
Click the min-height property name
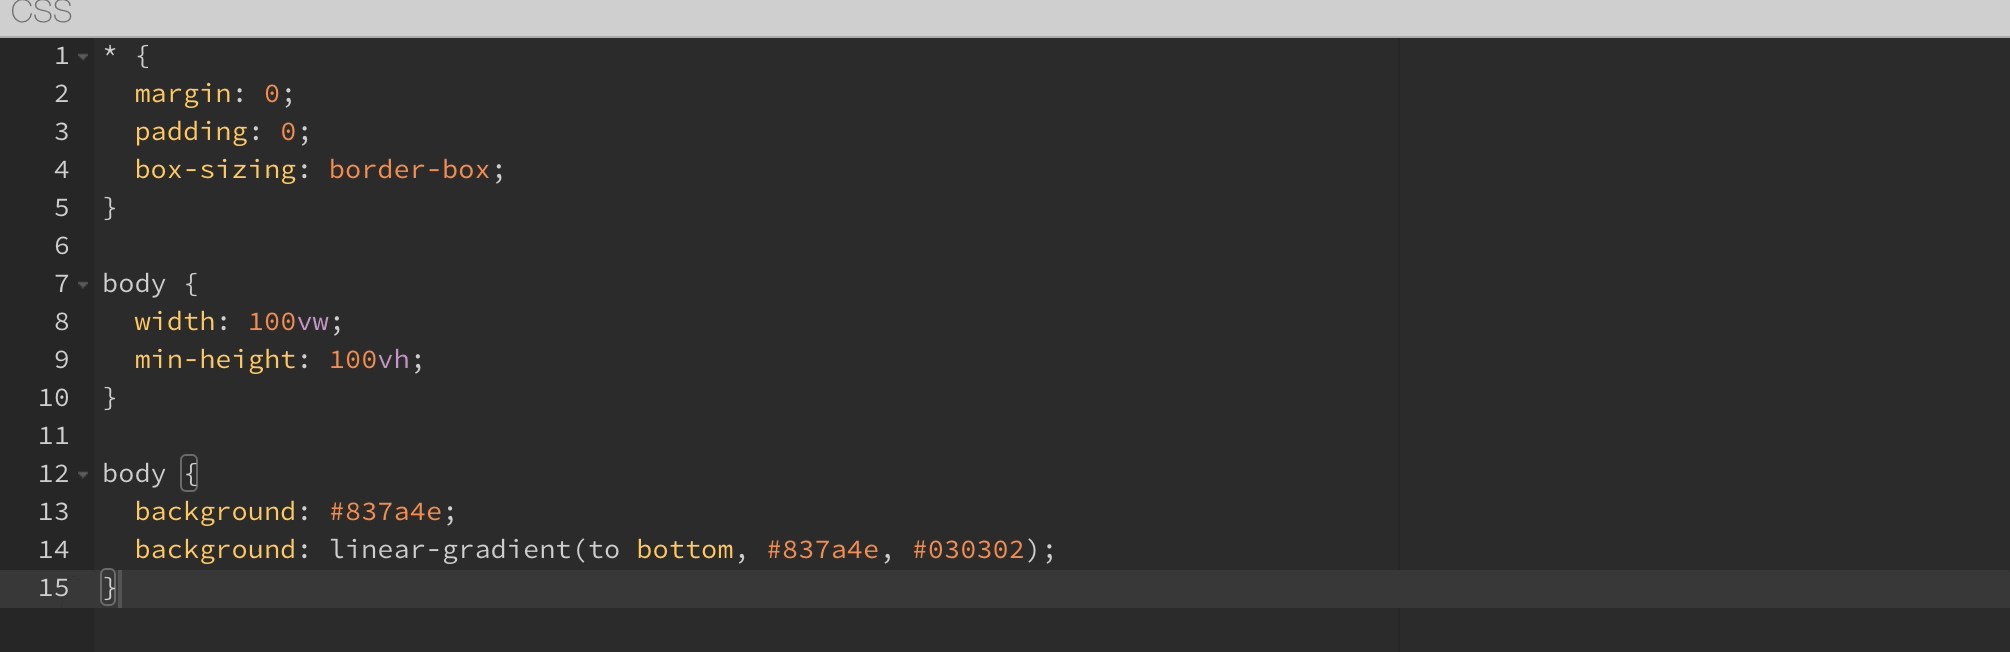tap(215, 360)
